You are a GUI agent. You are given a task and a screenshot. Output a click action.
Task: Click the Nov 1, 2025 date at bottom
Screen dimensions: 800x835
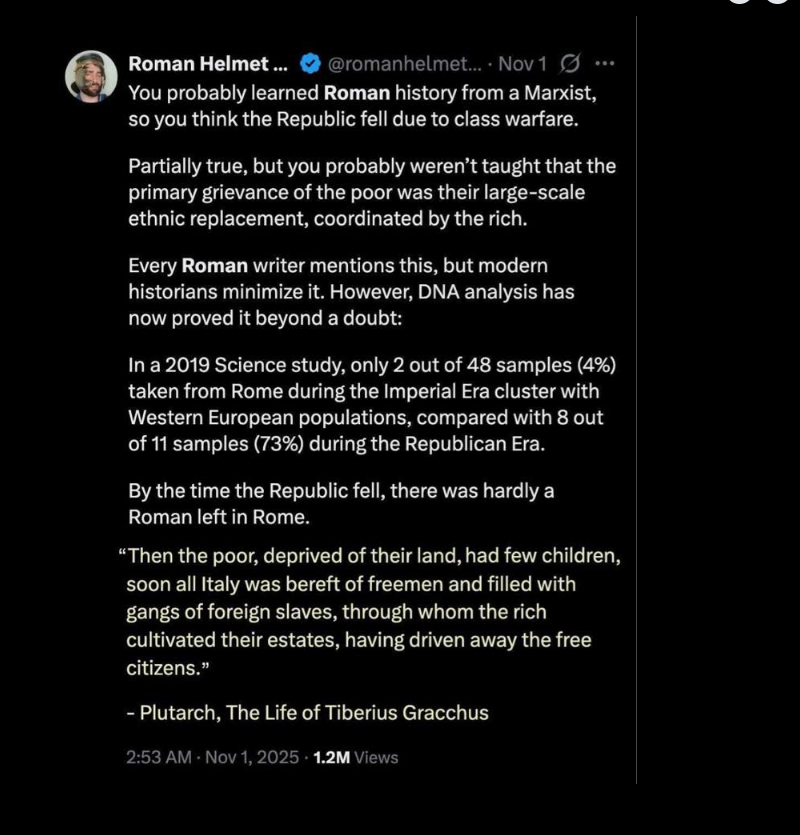pos(250,757)
